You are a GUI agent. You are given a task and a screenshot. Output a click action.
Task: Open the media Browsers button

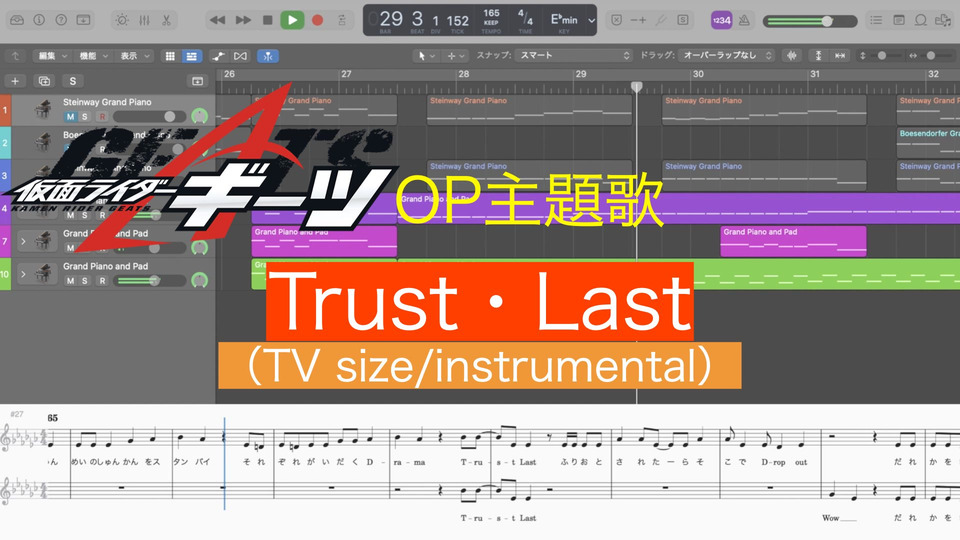coord(943,20)
